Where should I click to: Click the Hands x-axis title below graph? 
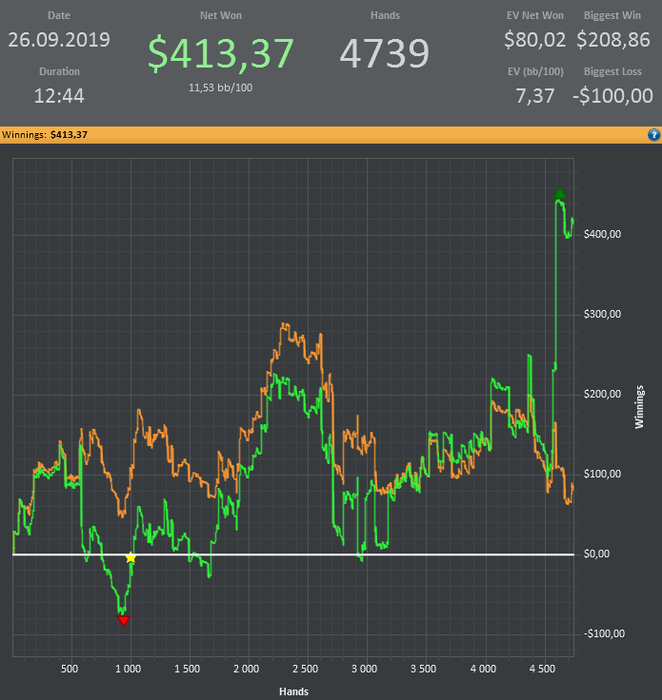click(294, 692)
